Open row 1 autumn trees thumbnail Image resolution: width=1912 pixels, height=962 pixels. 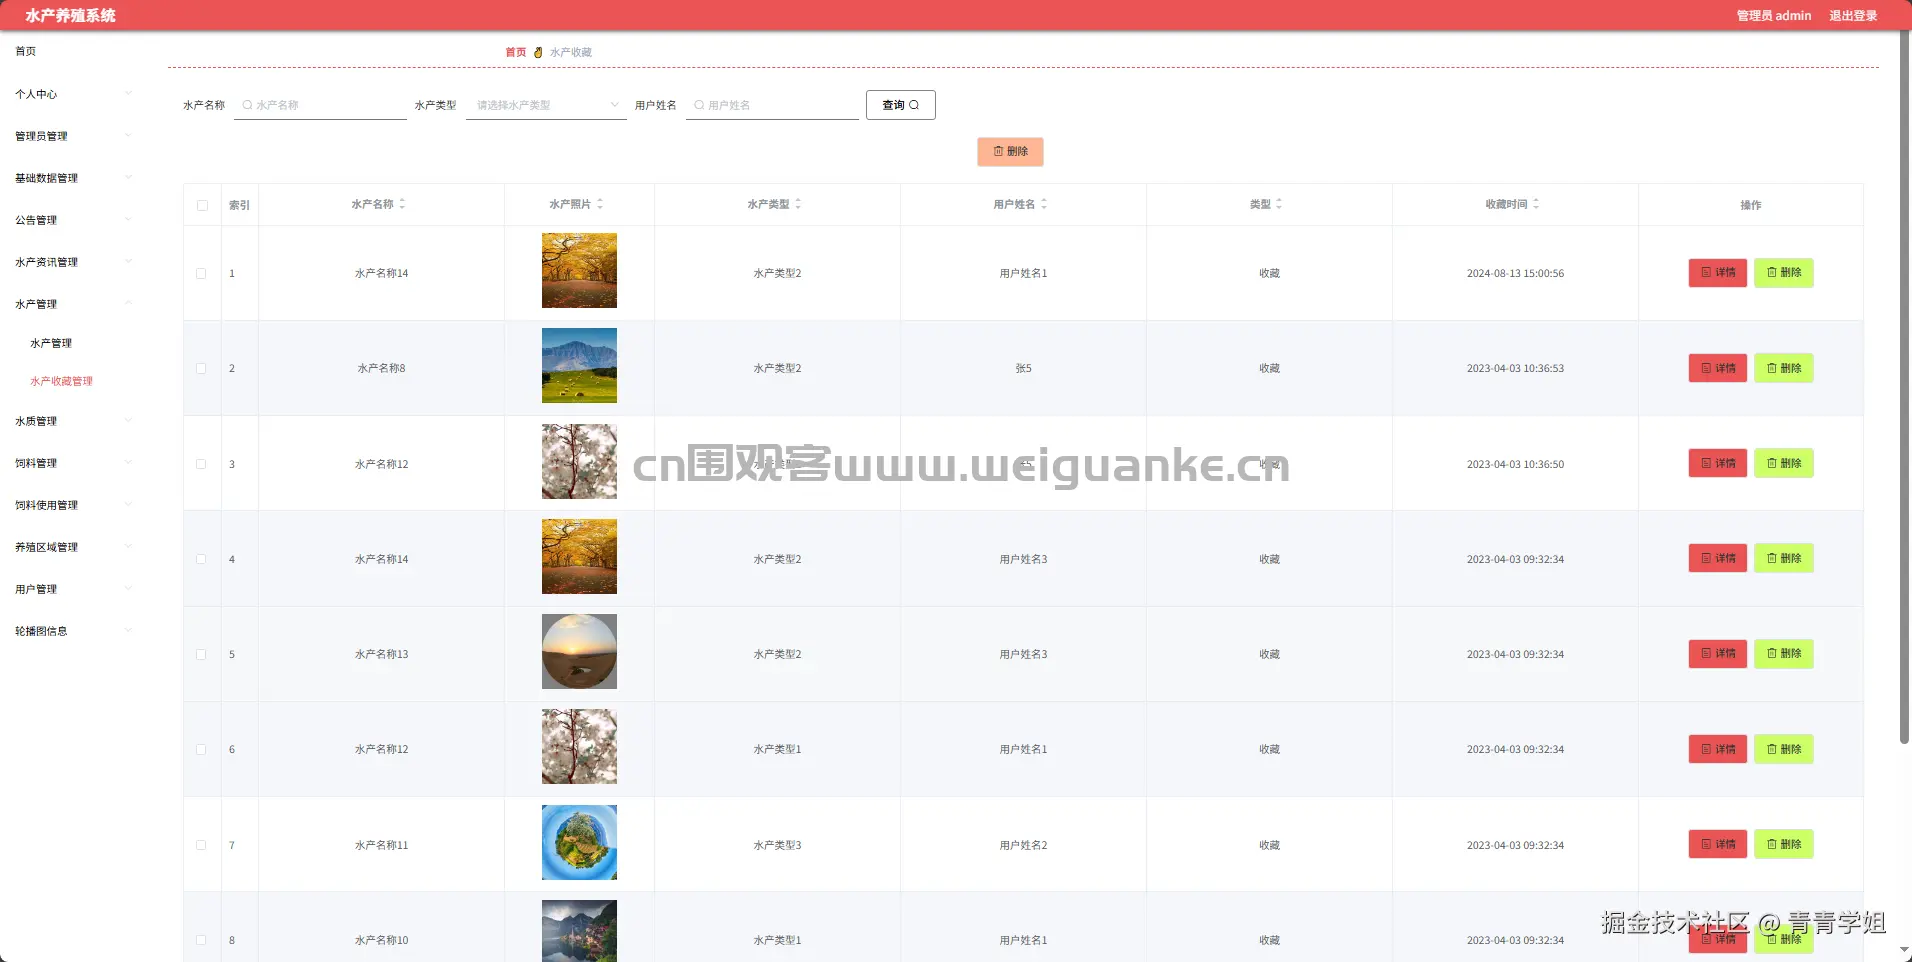point(579,271)
